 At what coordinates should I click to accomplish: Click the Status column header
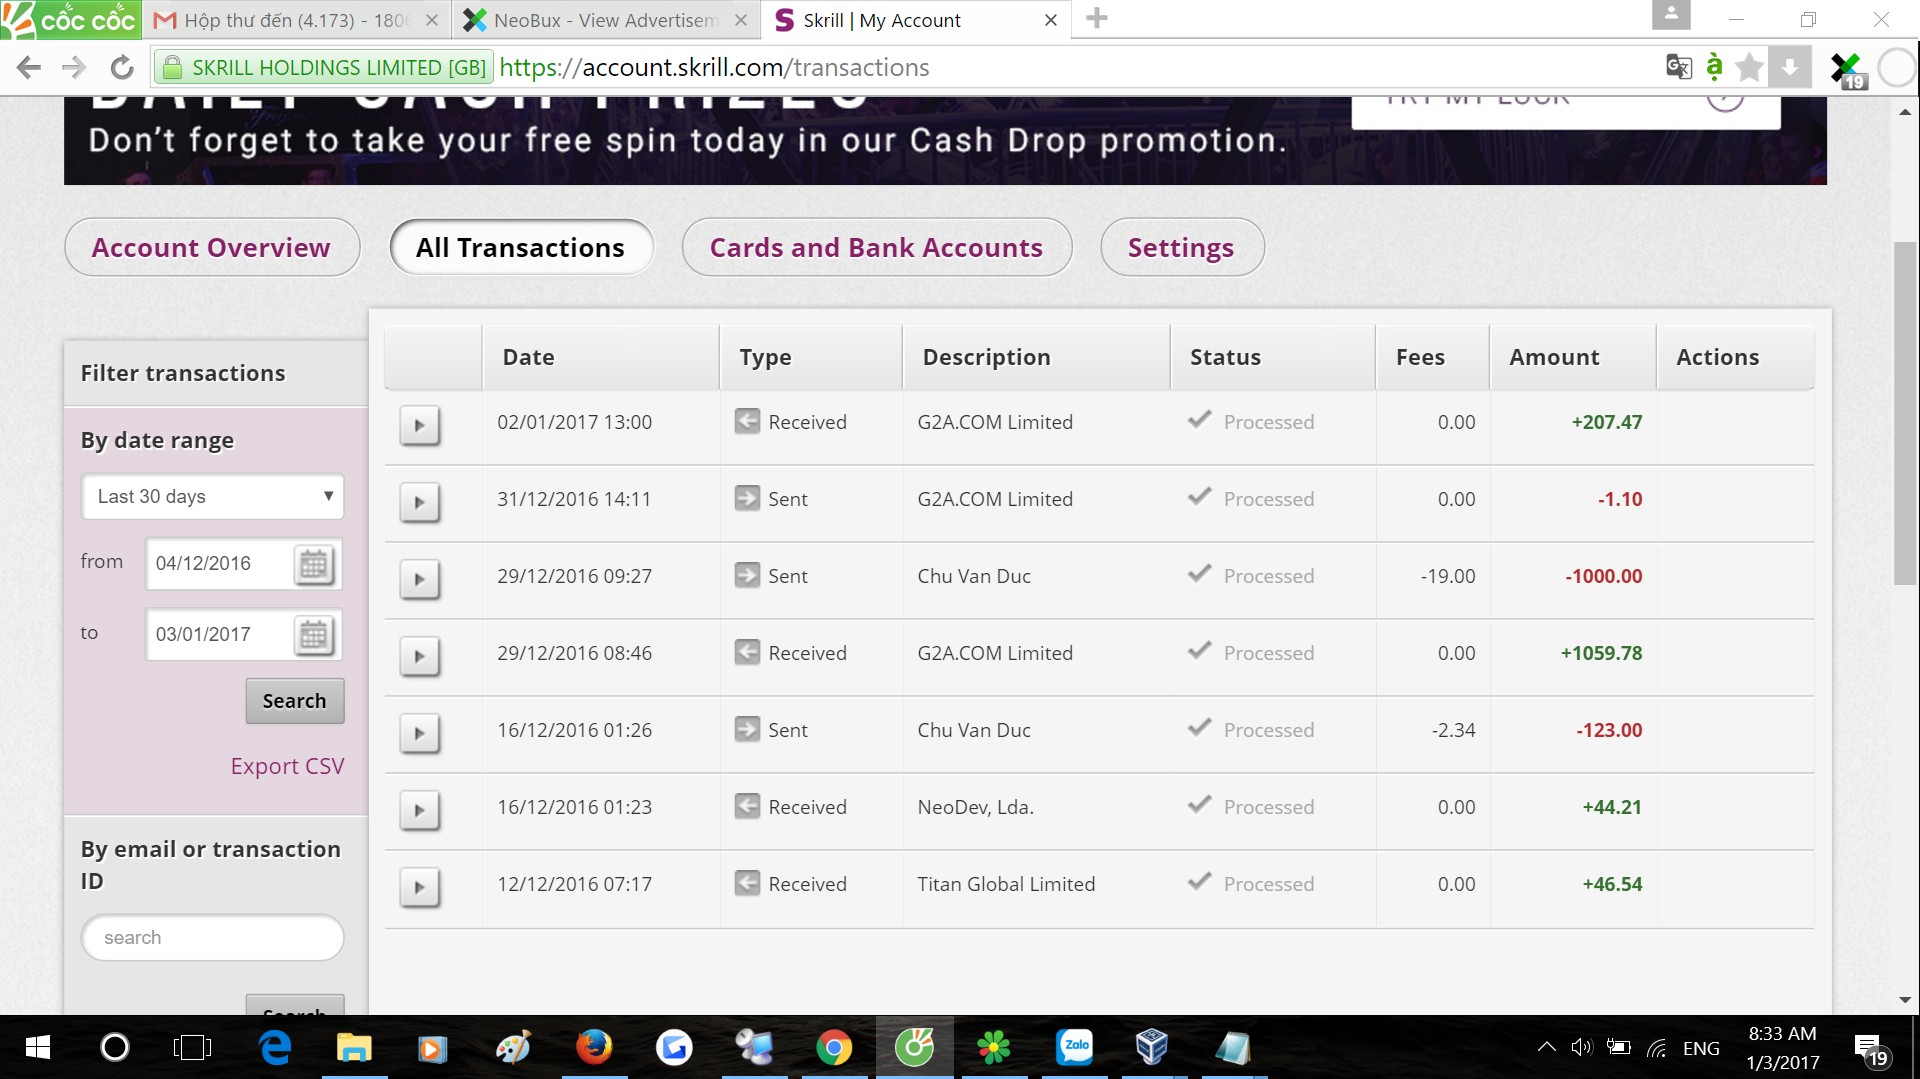tap(1272, 357)
